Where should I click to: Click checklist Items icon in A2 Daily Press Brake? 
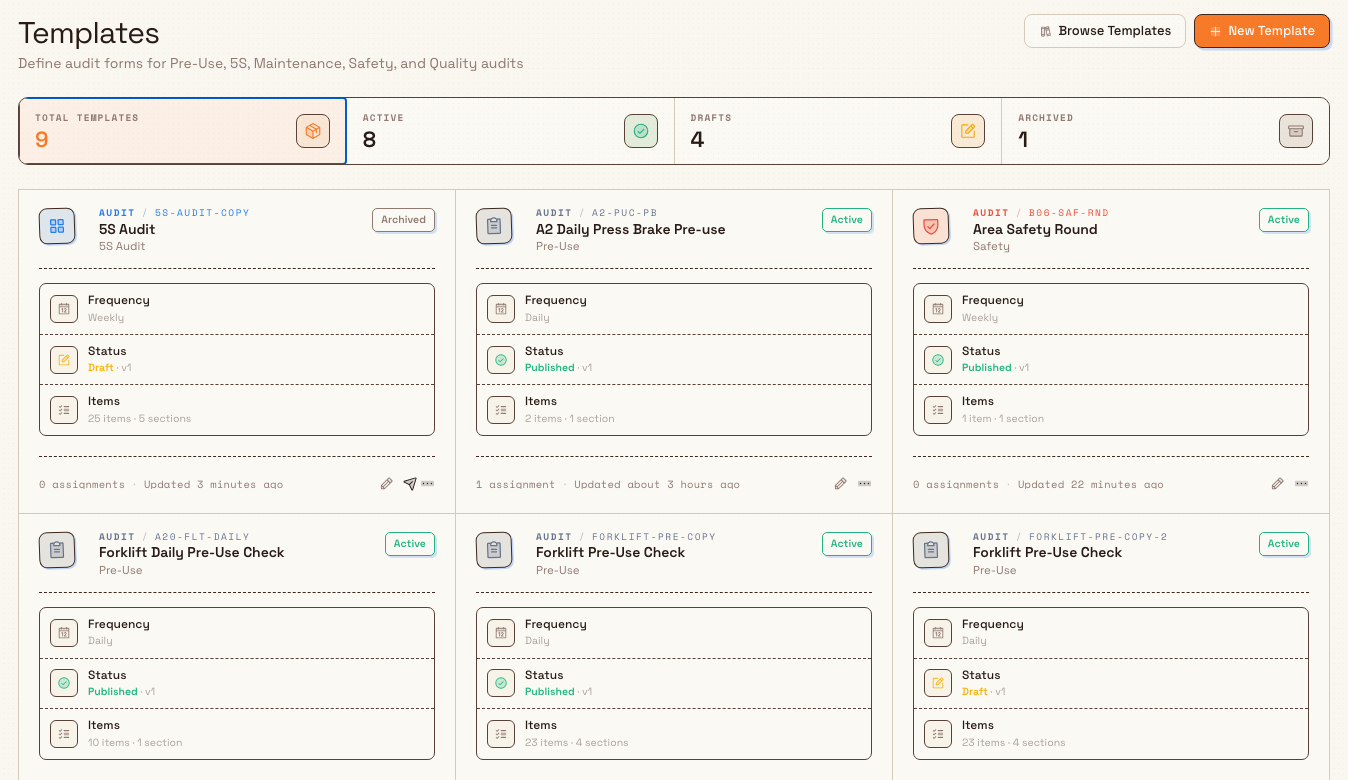pos(501,410)
